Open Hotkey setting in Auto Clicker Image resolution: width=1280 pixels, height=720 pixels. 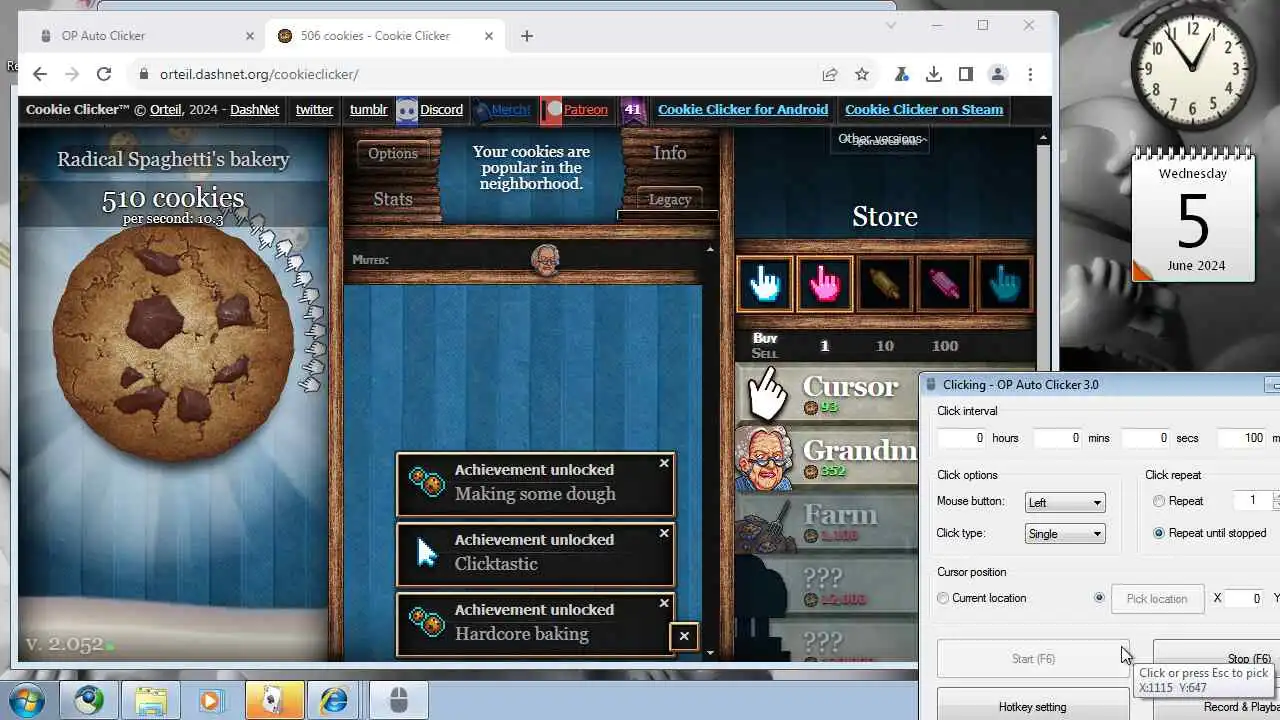(1032, 705)
